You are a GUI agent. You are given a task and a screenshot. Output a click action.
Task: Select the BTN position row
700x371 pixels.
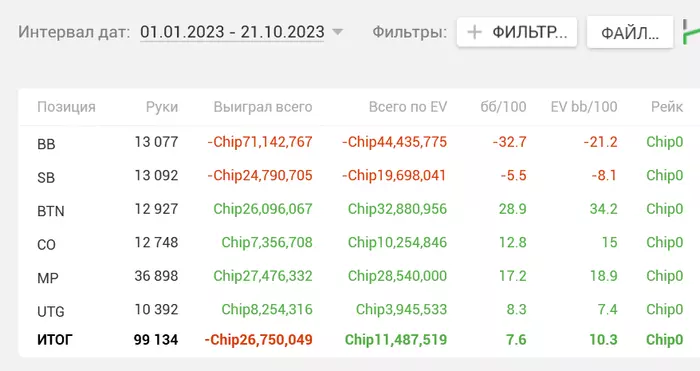[x=359, y=209]
